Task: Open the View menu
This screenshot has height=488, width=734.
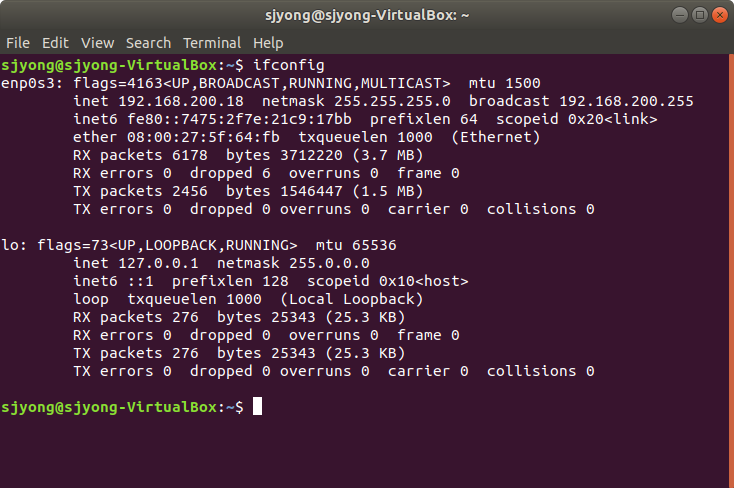Action: (97, 43)
